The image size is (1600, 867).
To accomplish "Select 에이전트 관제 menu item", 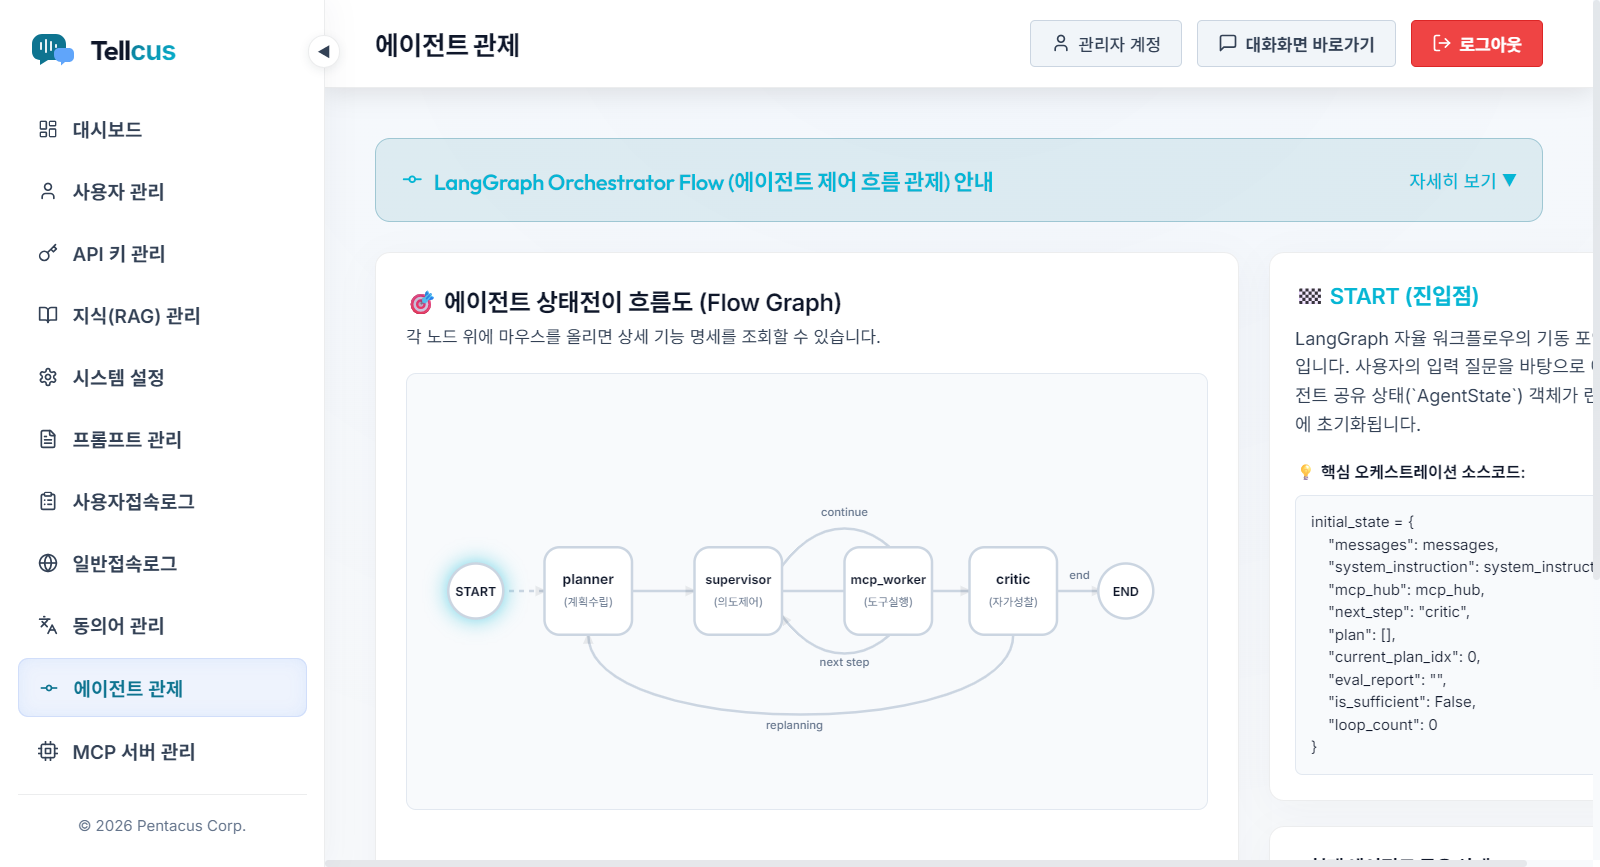I will 162,688.
